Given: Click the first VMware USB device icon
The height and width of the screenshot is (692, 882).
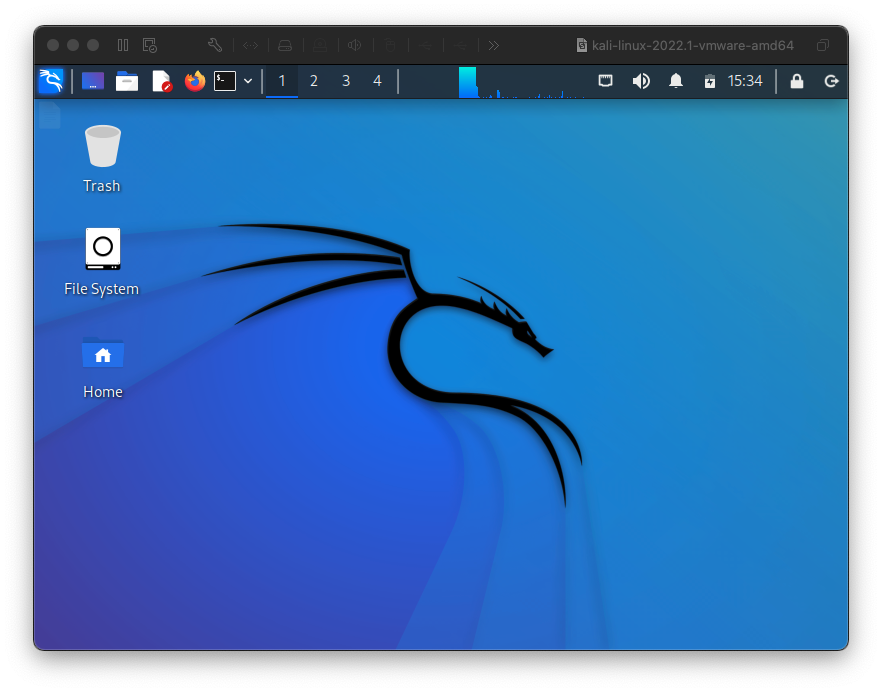Looking at the screenshot, I should tap(425, 46).
